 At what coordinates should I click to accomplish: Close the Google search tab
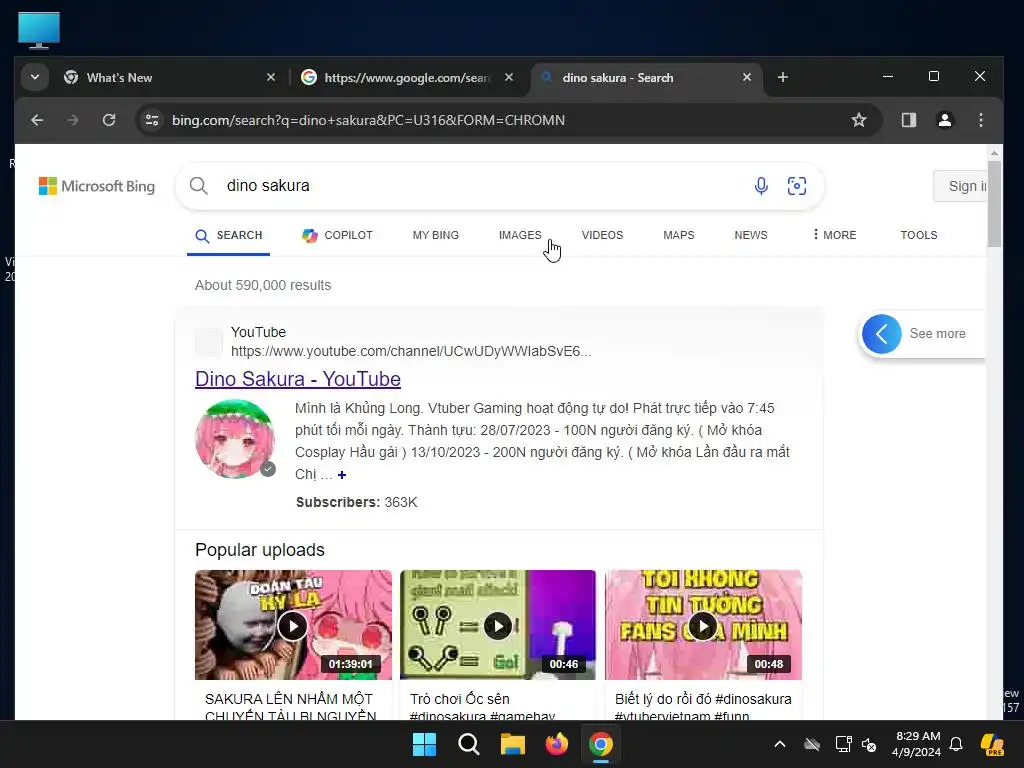509,78
